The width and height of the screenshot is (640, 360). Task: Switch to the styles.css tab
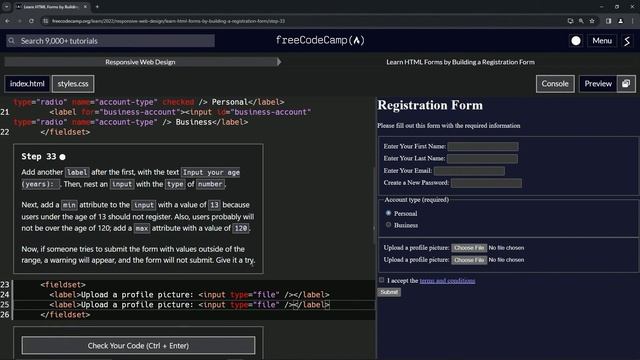pyautogui.click(x=73, y=84)
